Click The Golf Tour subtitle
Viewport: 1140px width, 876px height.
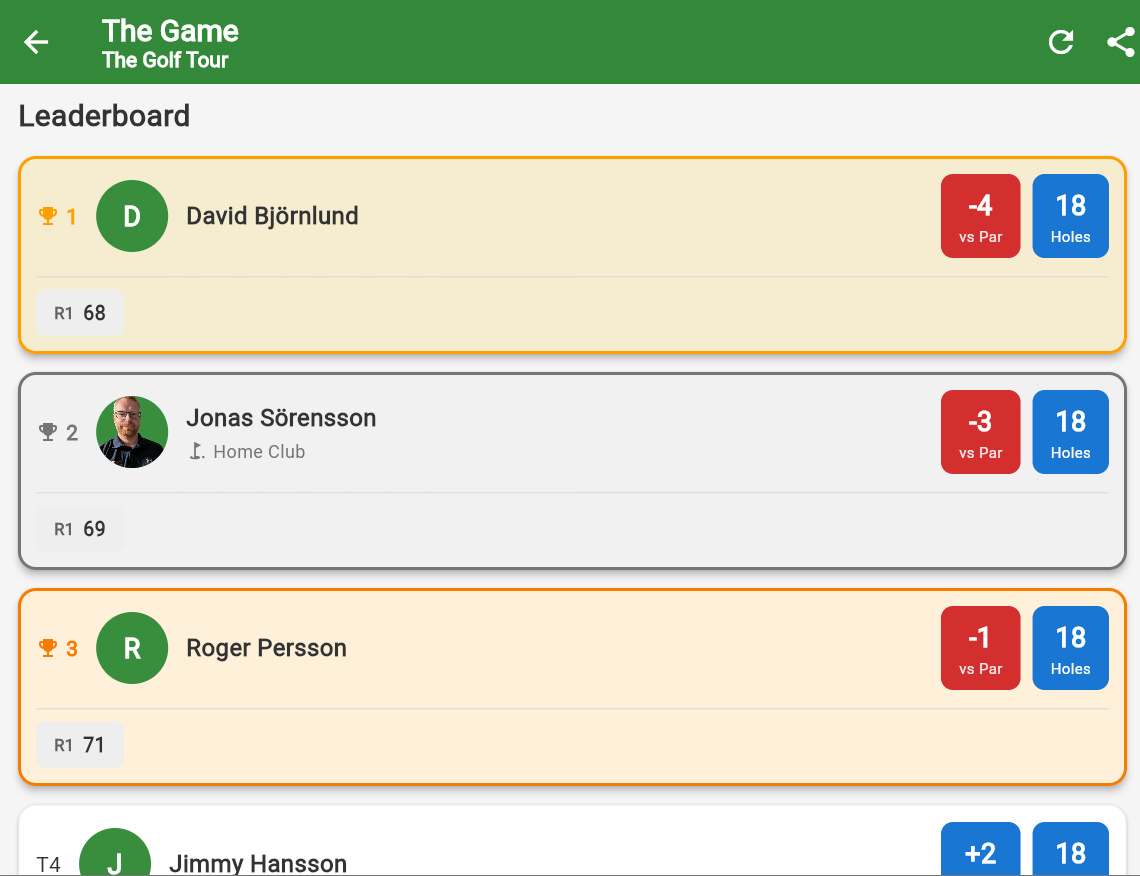click(166, 60)
